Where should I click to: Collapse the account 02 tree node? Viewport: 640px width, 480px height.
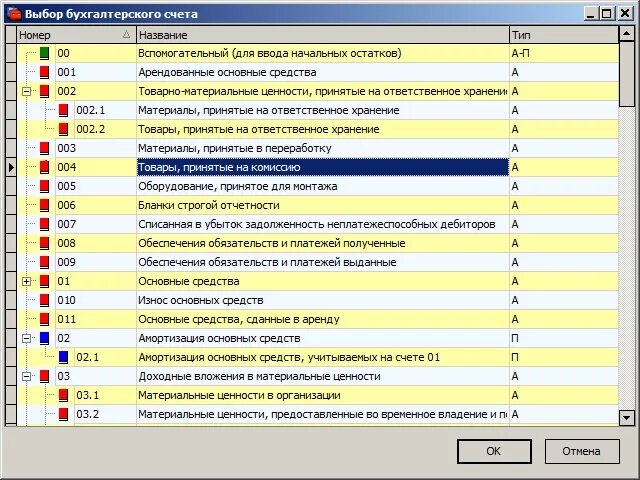pyautogui.click(x=27, y=338)
